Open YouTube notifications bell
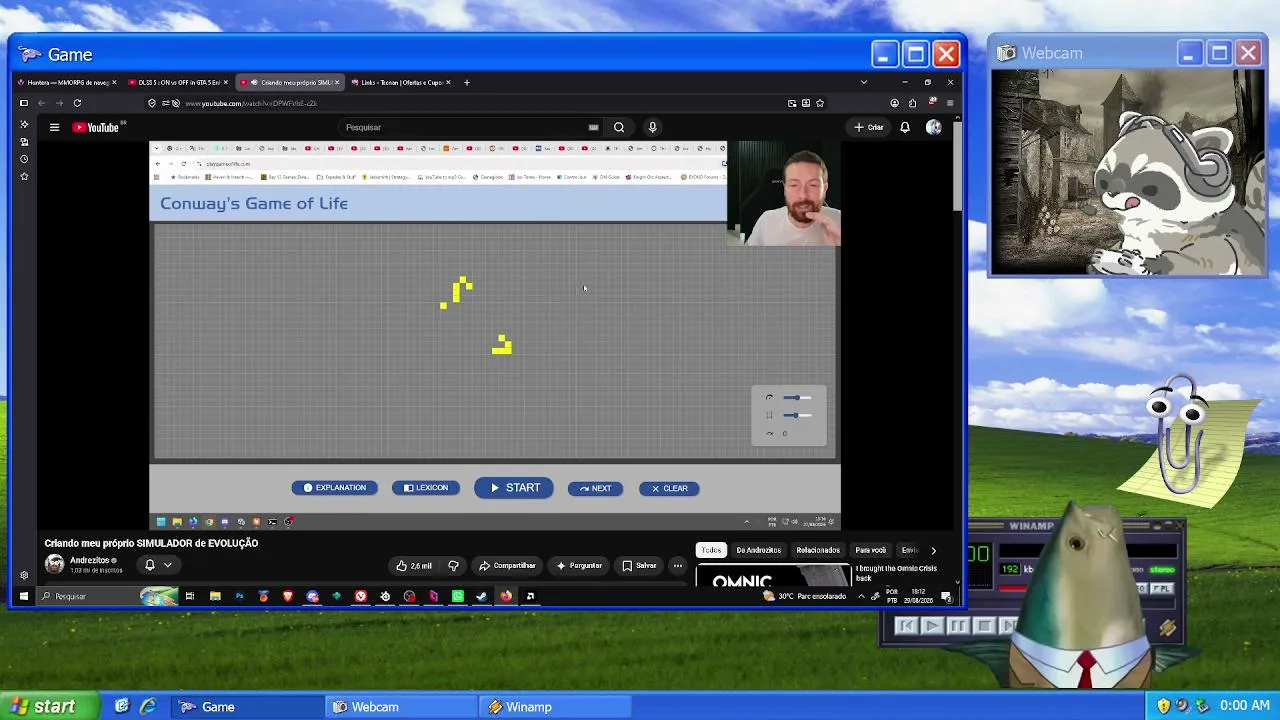Image resolution: width=1280 pixels, height=720 pixels. pyautogui.click(x=905, y=127)
